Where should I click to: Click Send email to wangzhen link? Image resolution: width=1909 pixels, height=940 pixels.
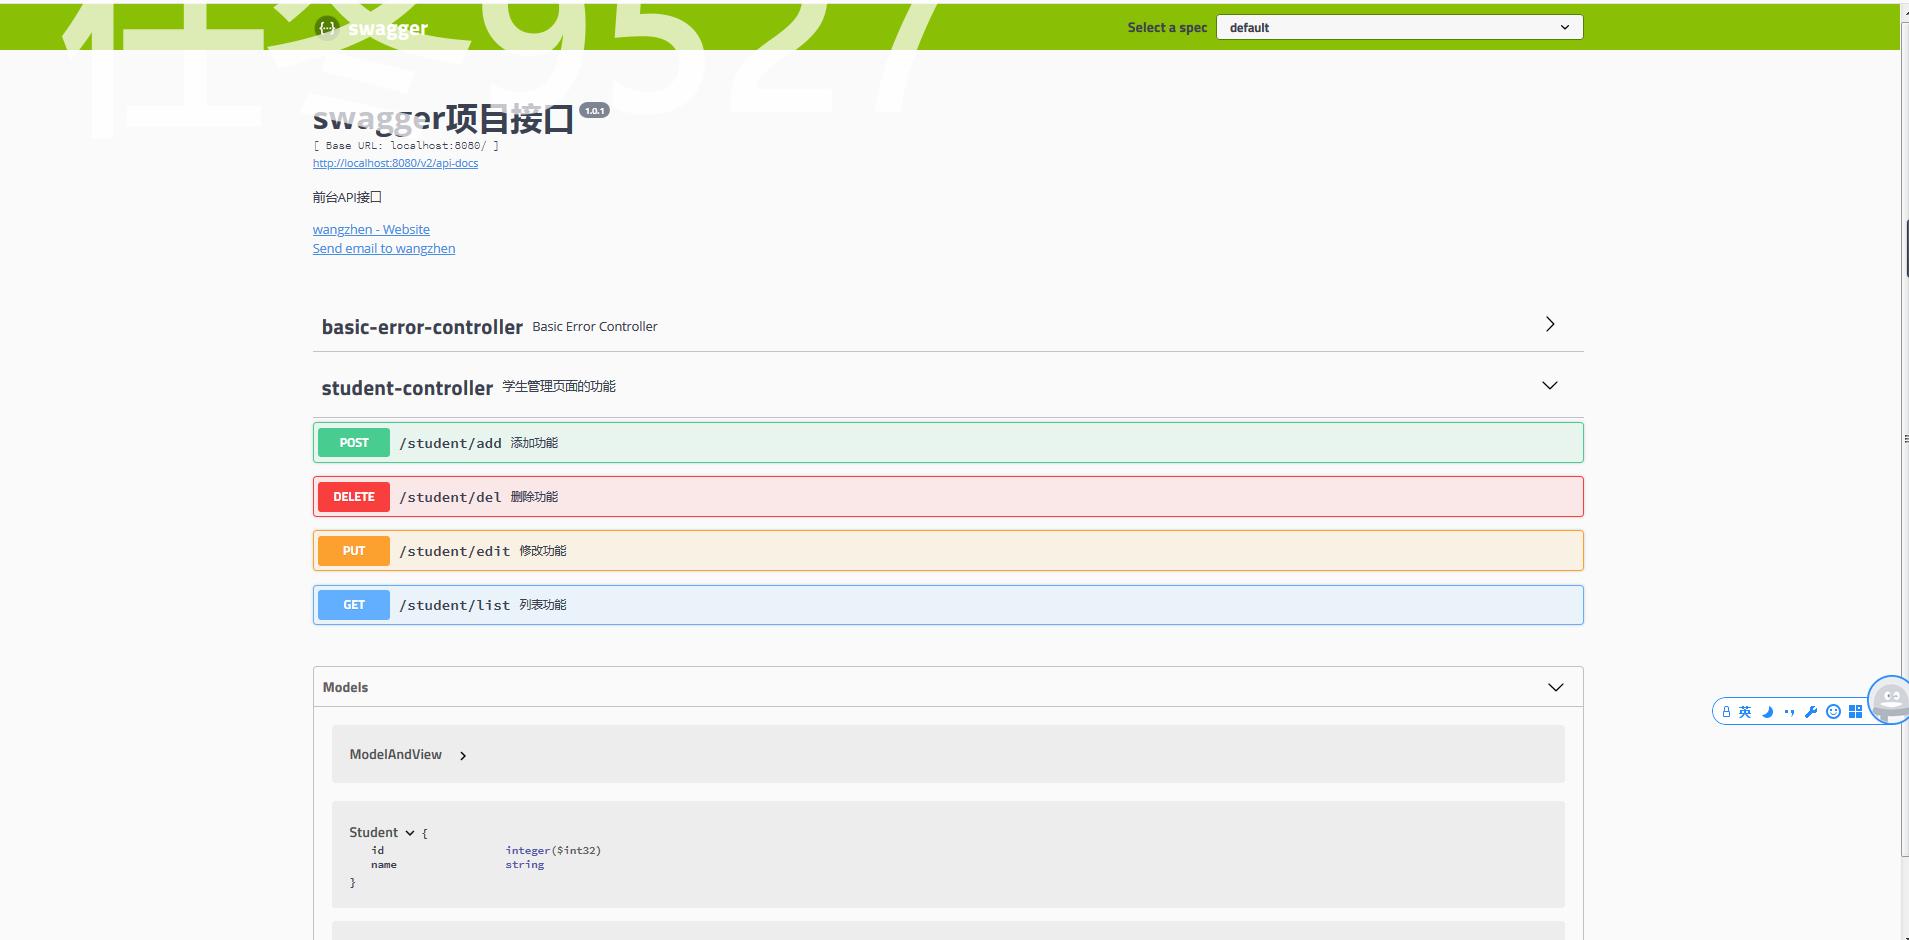coord(384,248)
